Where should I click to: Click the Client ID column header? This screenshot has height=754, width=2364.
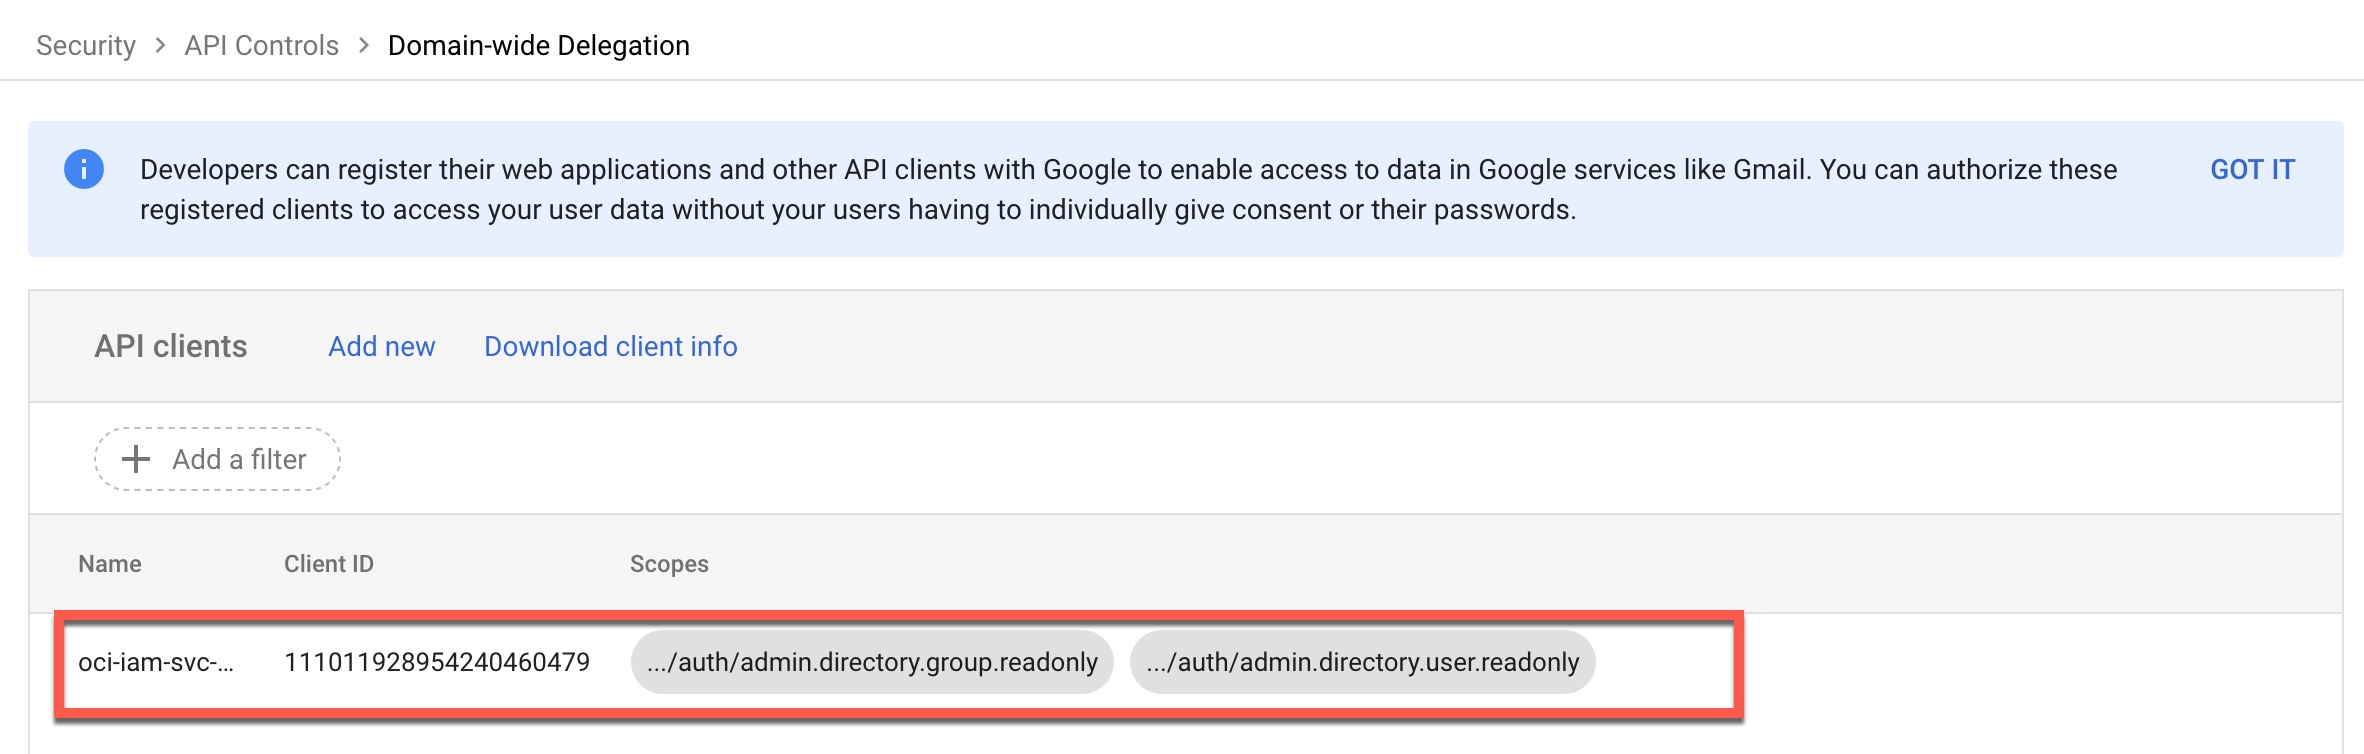(329, 564)
